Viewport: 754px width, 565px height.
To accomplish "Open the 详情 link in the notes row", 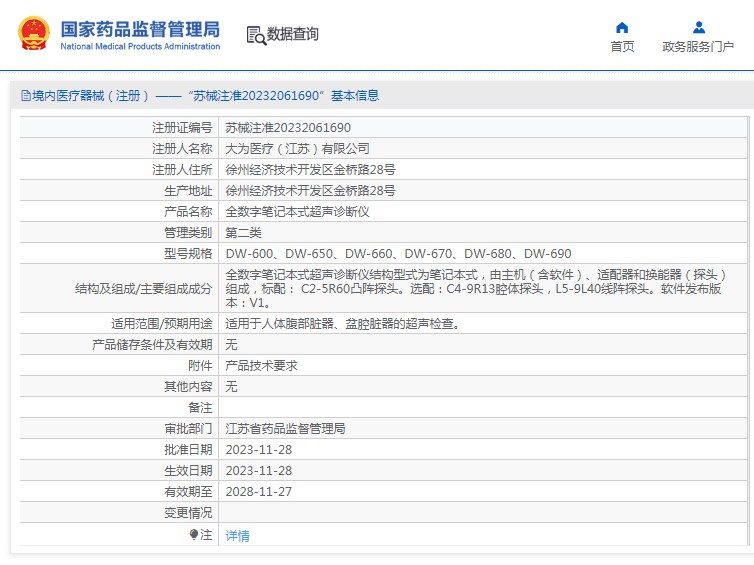I will pyautogui.click(x=238, y=536).
